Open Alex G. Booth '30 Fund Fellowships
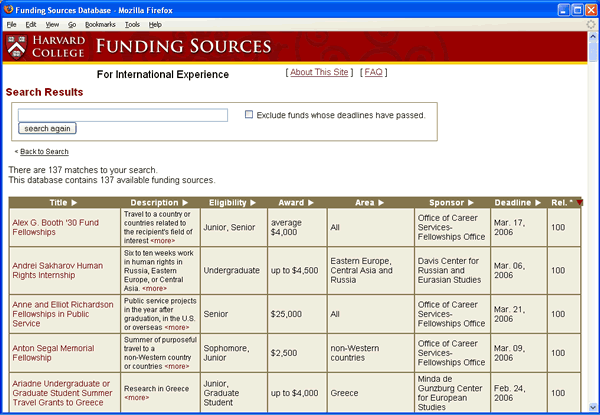This screenshot has width=600, height=415. click(55, 227)
